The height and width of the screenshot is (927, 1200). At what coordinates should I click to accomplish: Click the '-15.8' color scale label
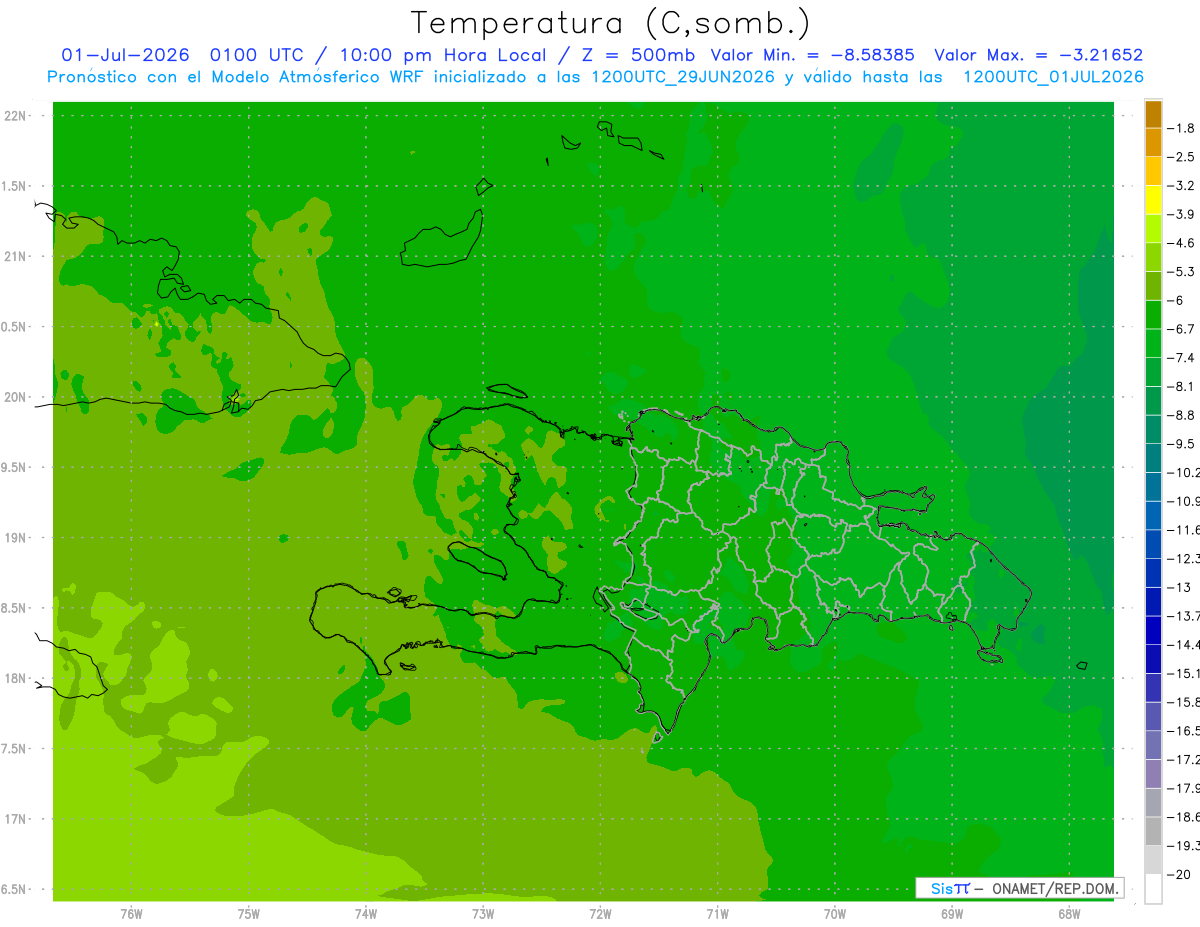[x=1184, y=702]
